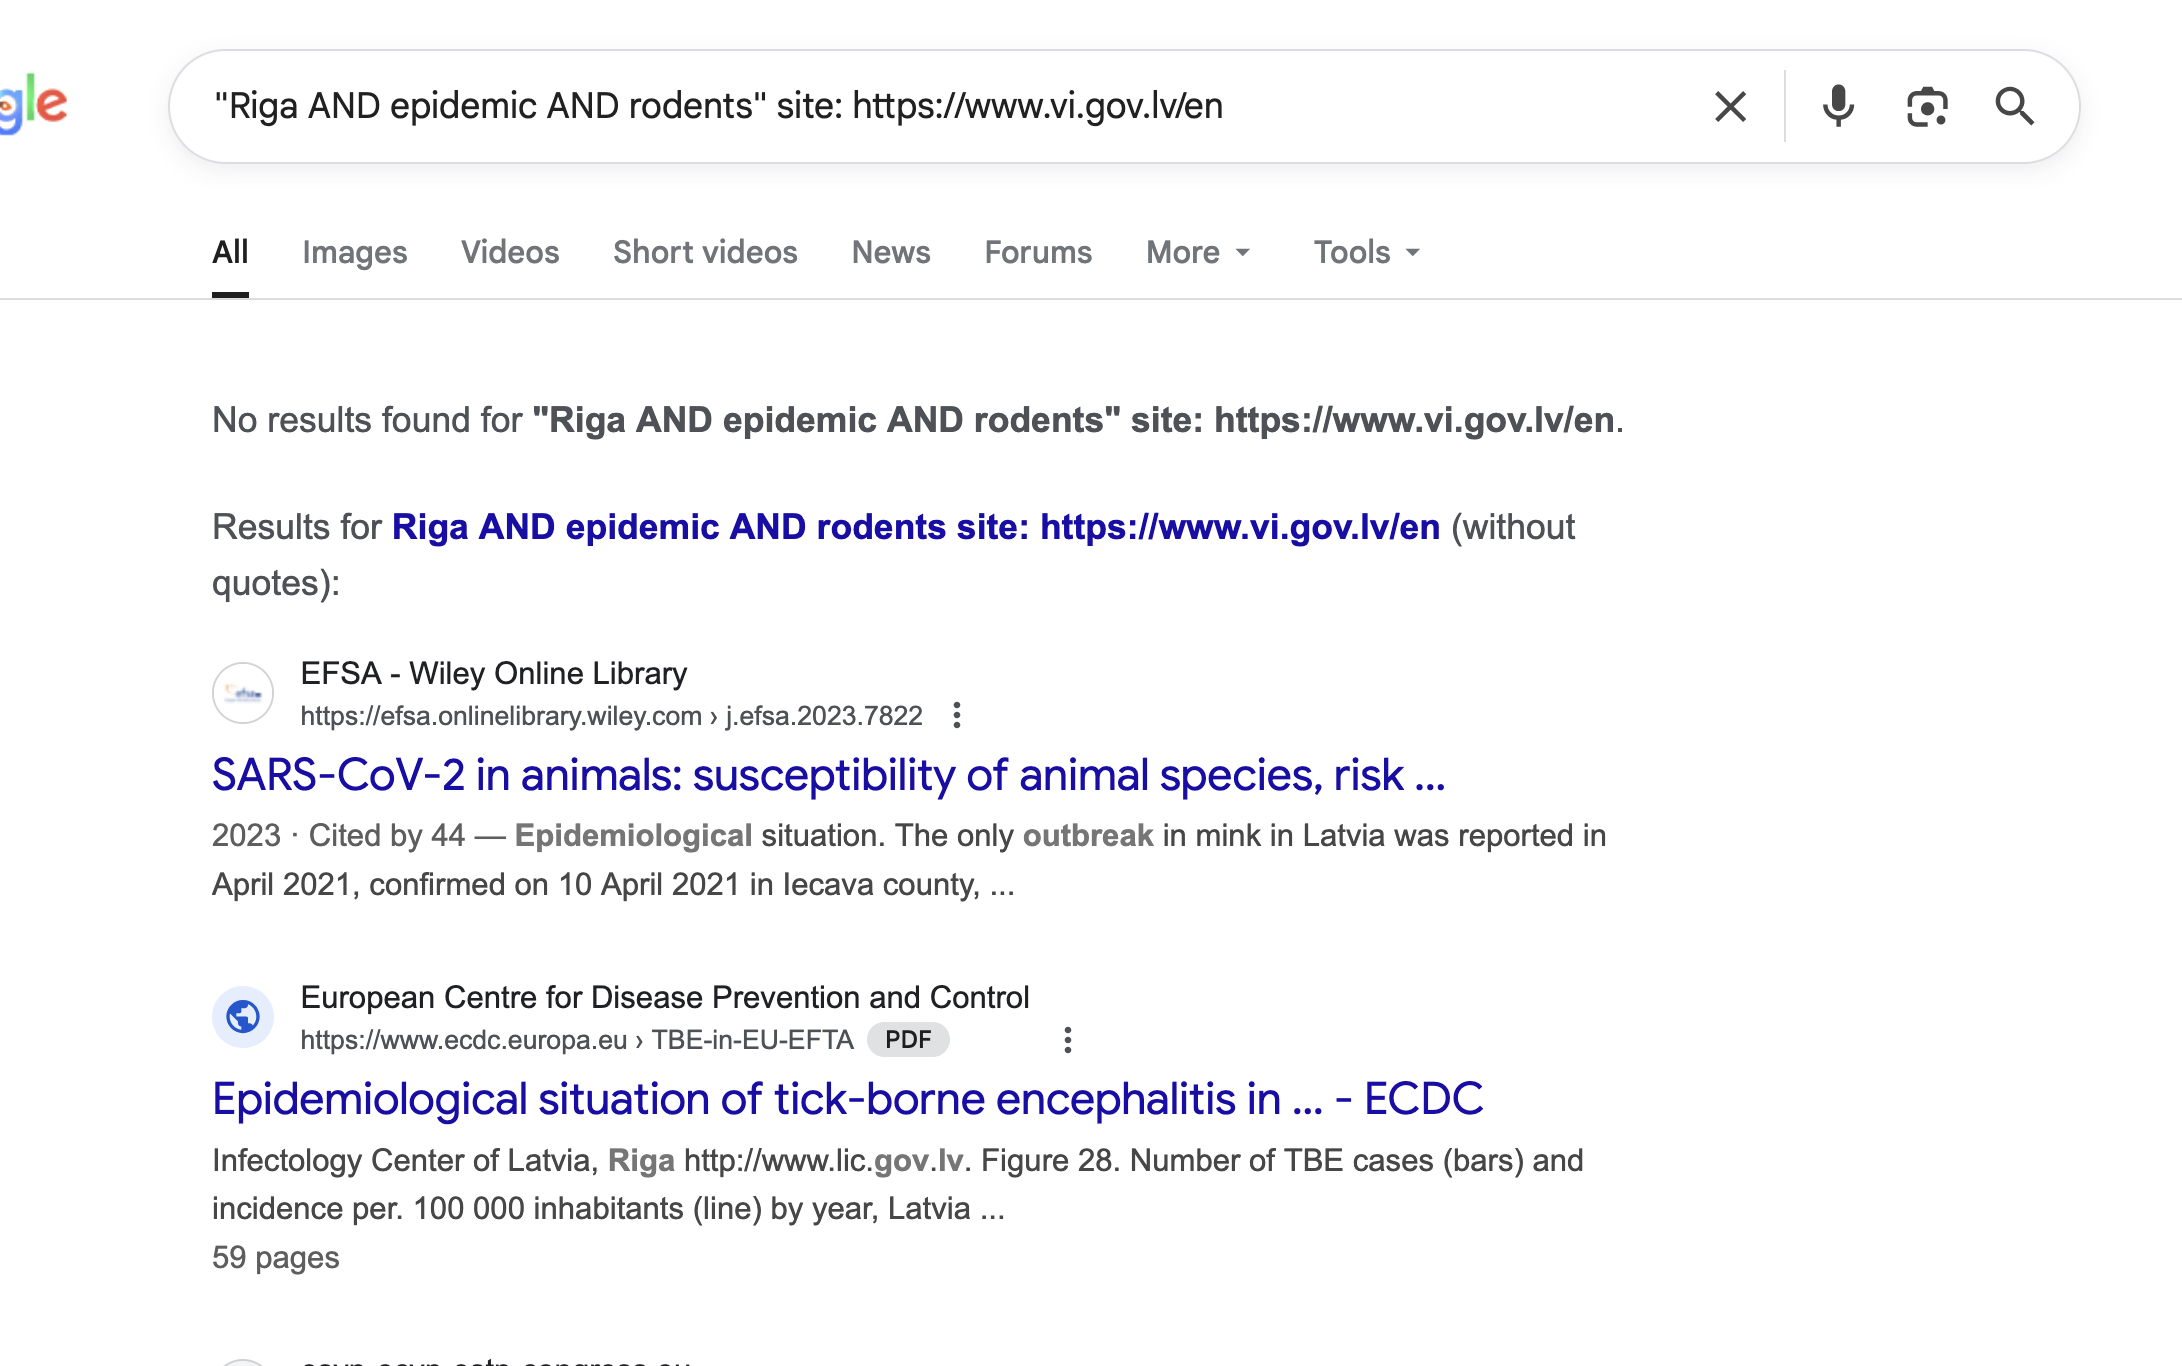Image resolution: width=2182 pixels, height=1366 pixels.
Task: Select the Forums tab
Action: pyautogui.click(x=1037, y=253)
